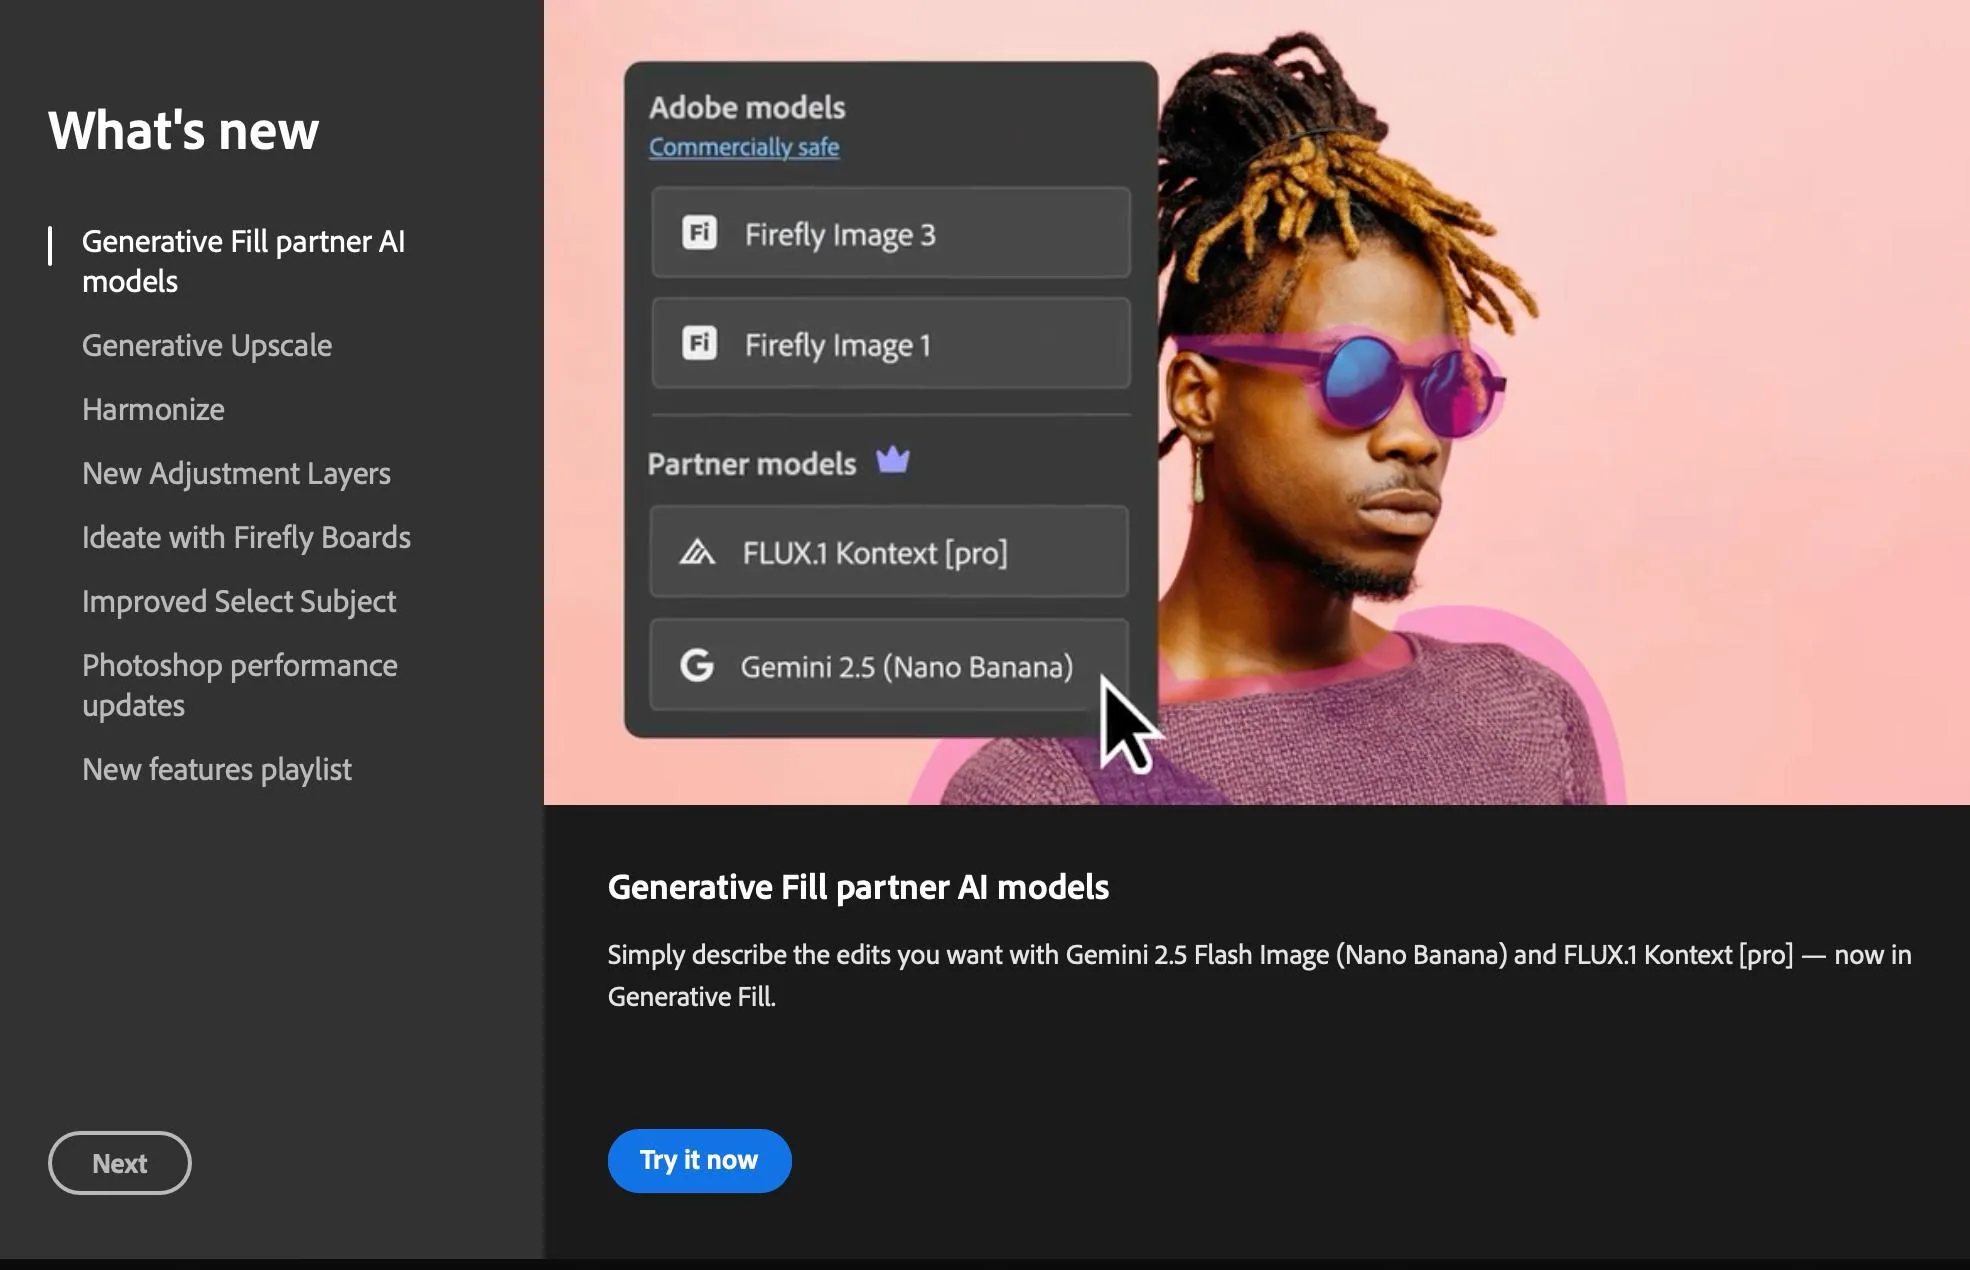Select Generative Fill partner AI models item
Image resolution: width=1970 pixels, height=1270 pixels.
[x=243, y=261]
